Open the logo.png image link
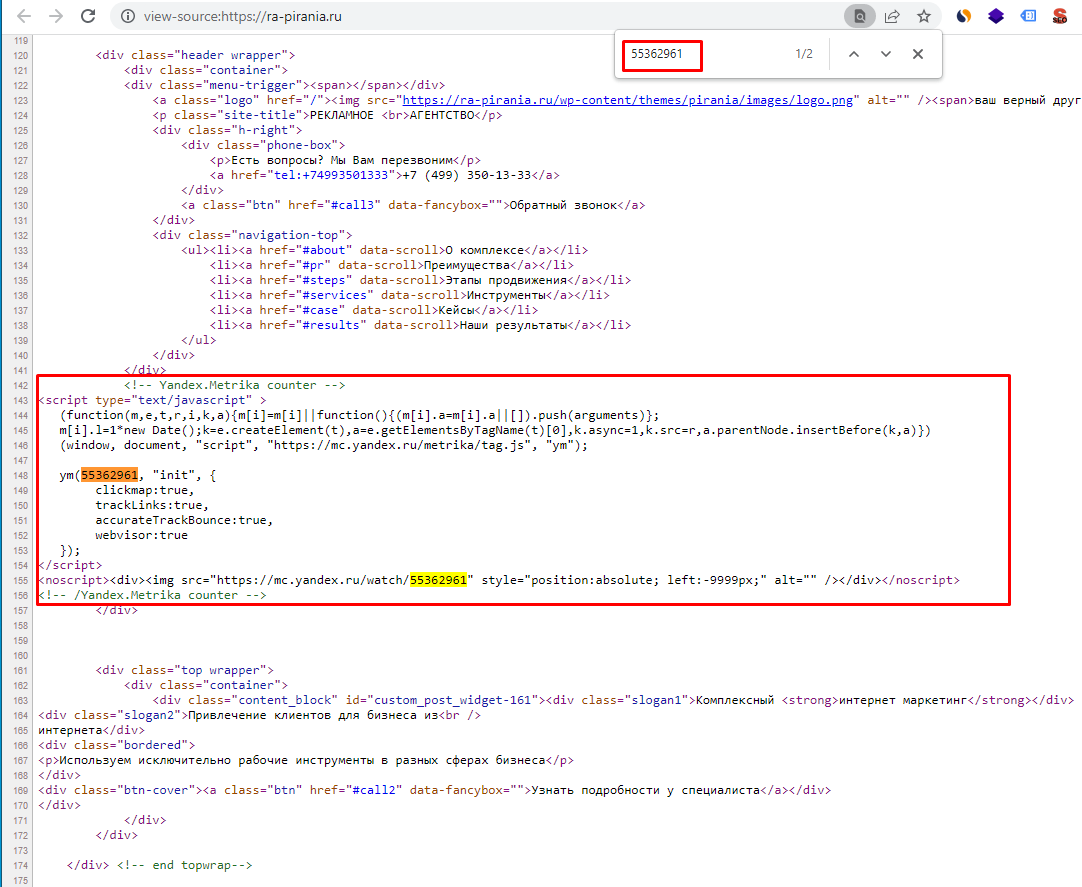 pyautogui.click(x=628, y=101)
